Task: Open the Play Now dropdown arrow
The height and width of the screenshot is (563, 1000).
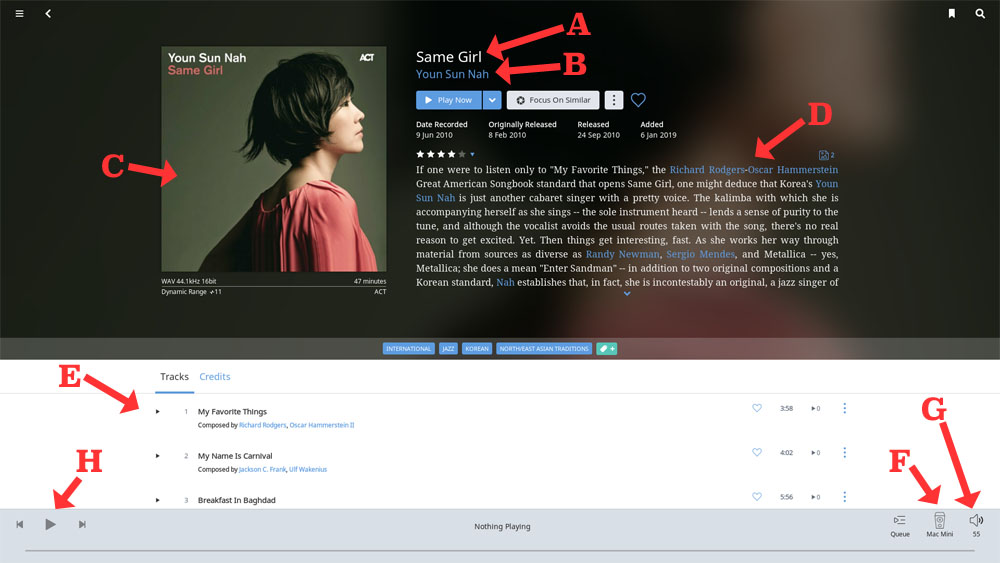Action: [x=492, y=100]
